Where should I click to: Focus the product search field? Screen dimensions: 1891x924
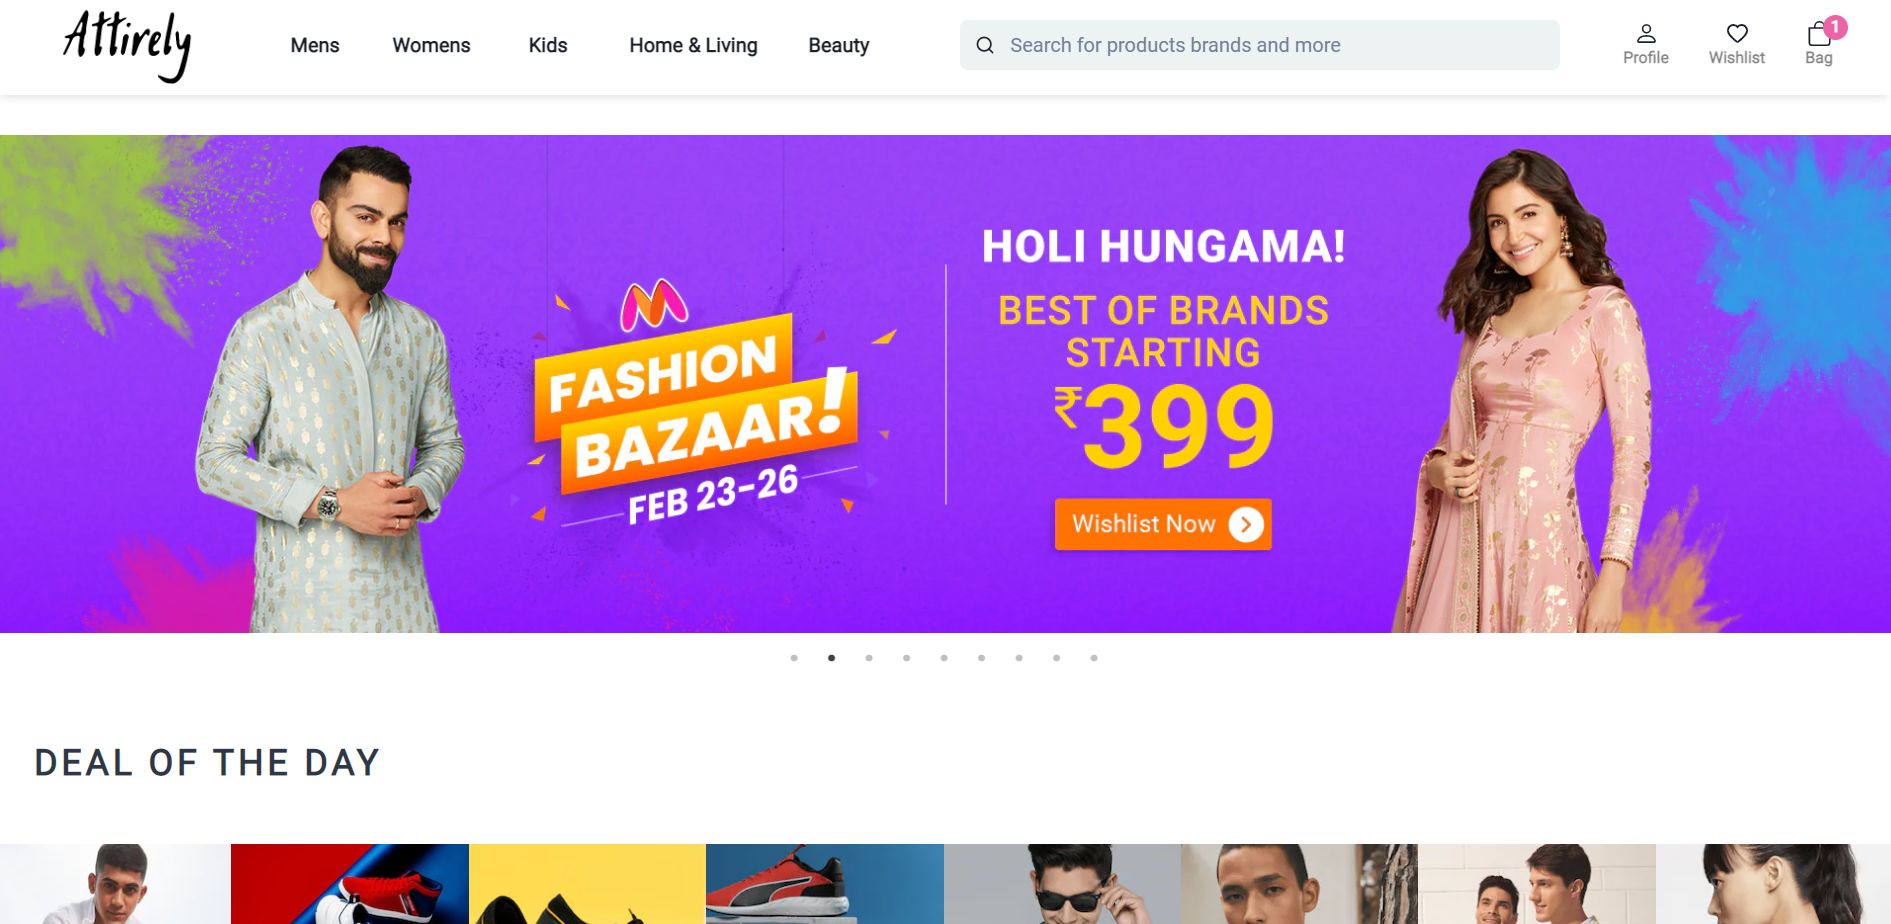click(x=1260, y=45)
